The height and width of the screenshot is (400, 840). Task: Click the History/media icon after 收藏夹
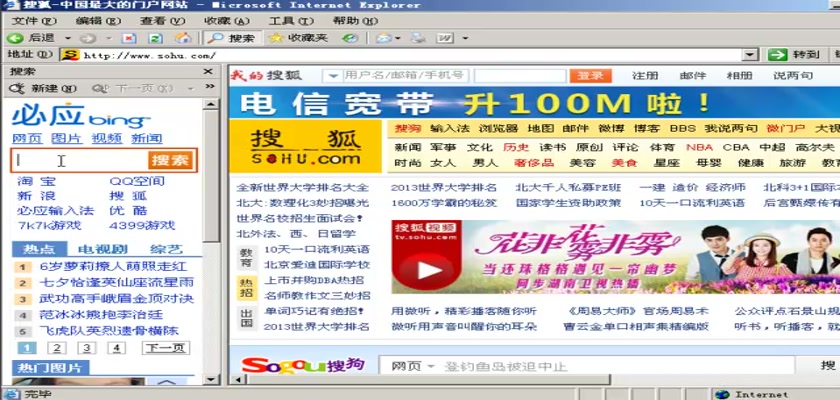click(x=350, y=38)
